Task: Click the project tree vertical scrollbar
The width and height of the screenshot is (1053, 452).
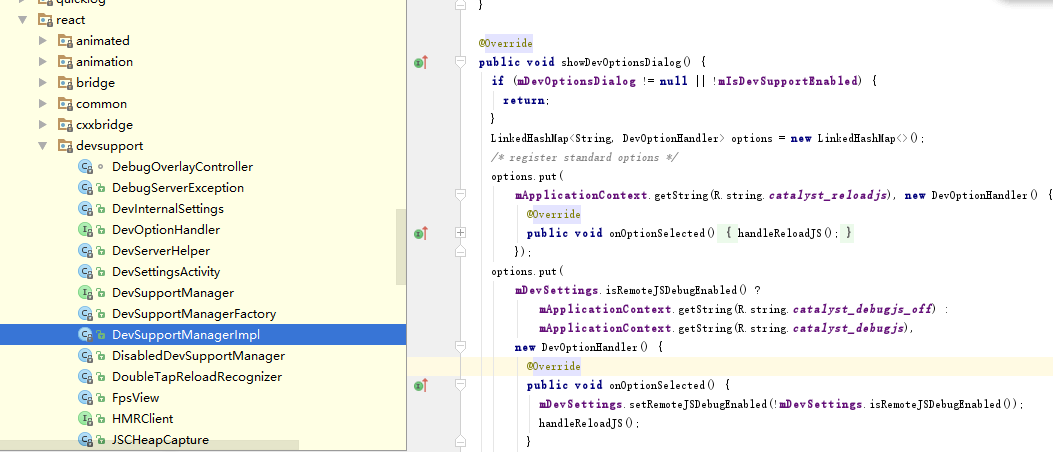Action: coord(401,246)
